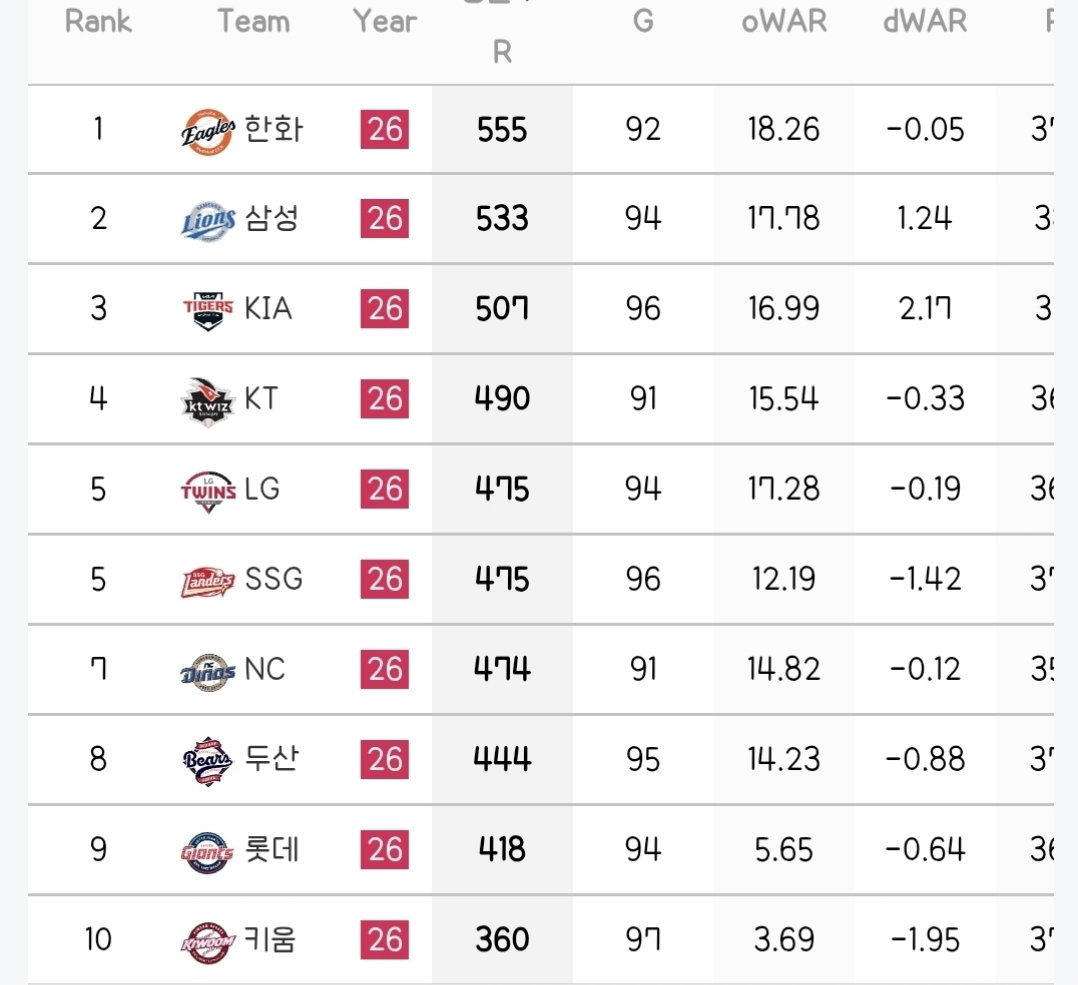Sort table by the R column header
This screenshot has height=985, width=1078.
[502, 52]
